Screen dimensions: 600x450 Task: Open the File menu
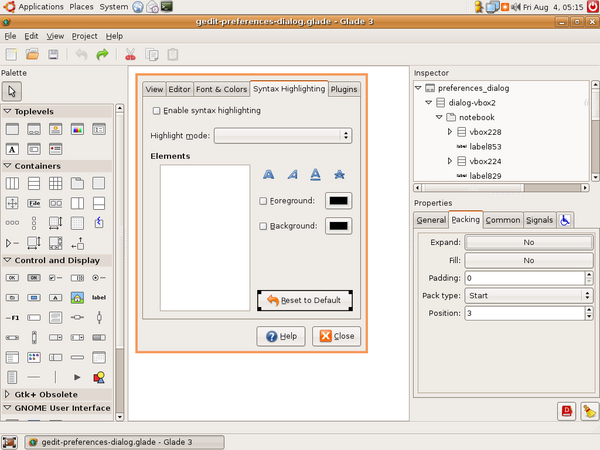click(x=10, y=36)
